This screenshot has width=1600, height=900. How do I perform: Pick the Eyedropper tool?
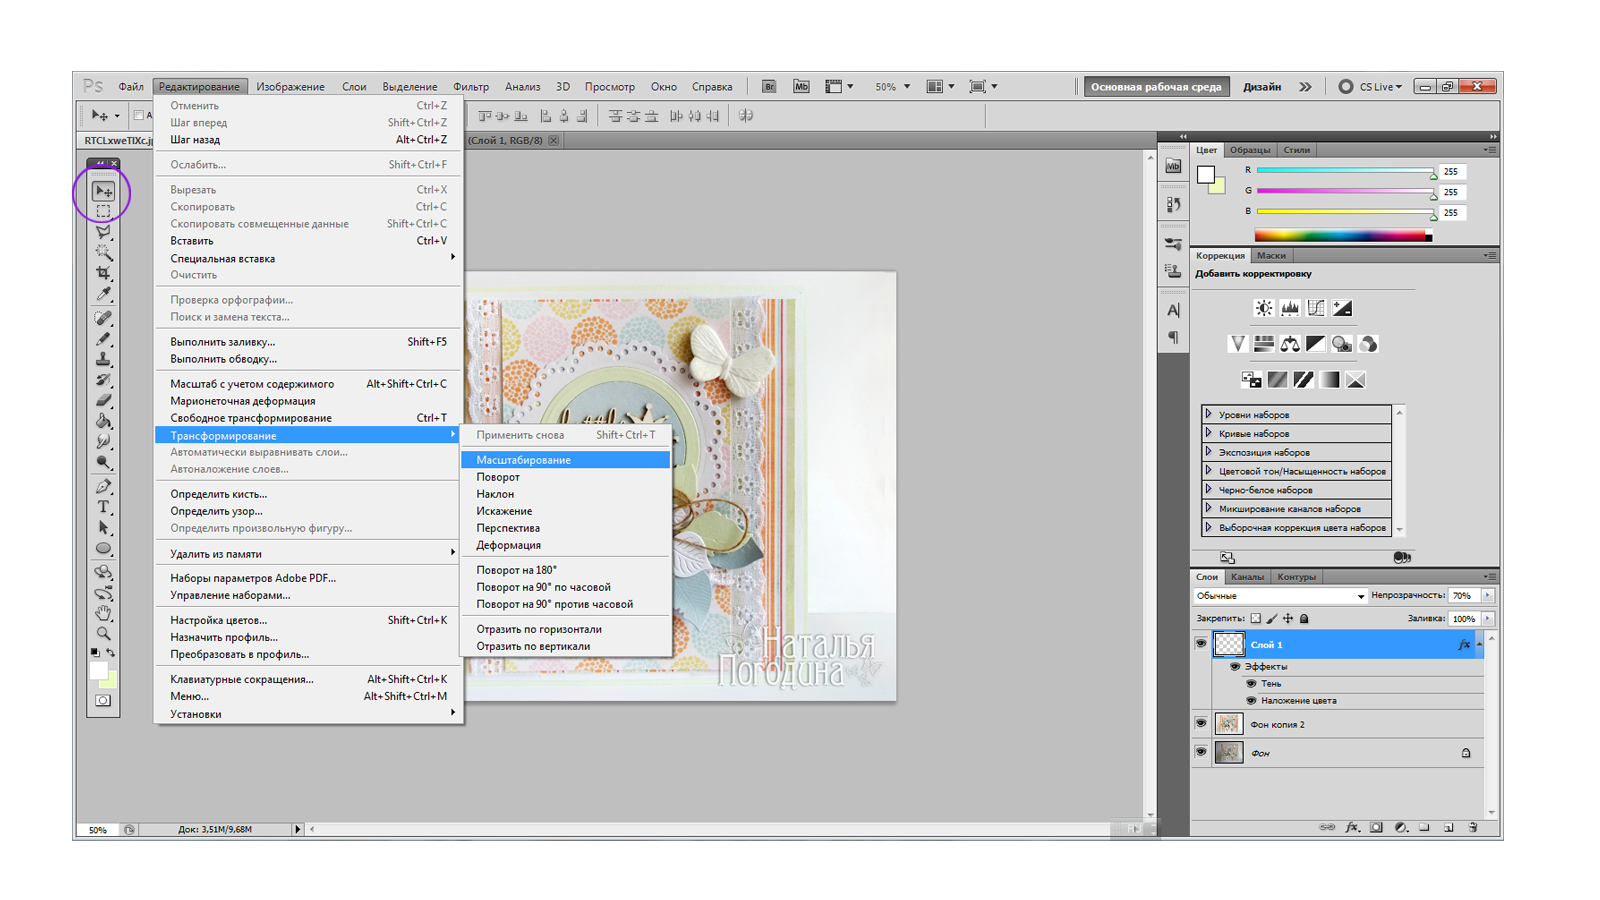point(103,294)
